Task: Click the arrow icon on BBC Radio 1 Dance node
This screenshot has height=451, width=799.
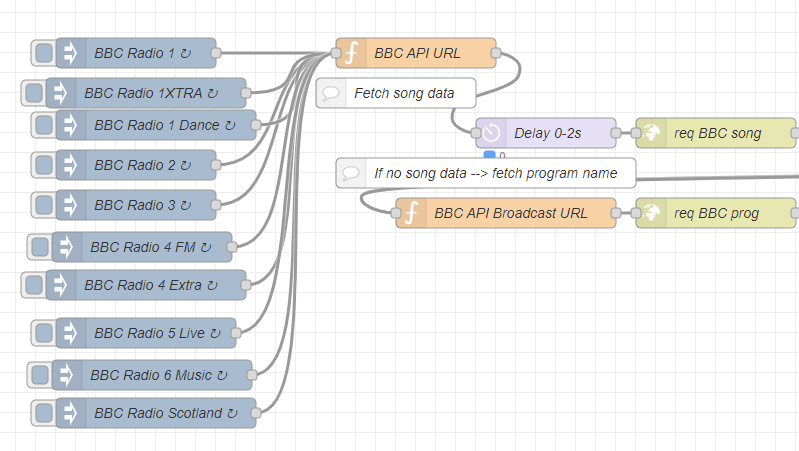Action: 70,125
